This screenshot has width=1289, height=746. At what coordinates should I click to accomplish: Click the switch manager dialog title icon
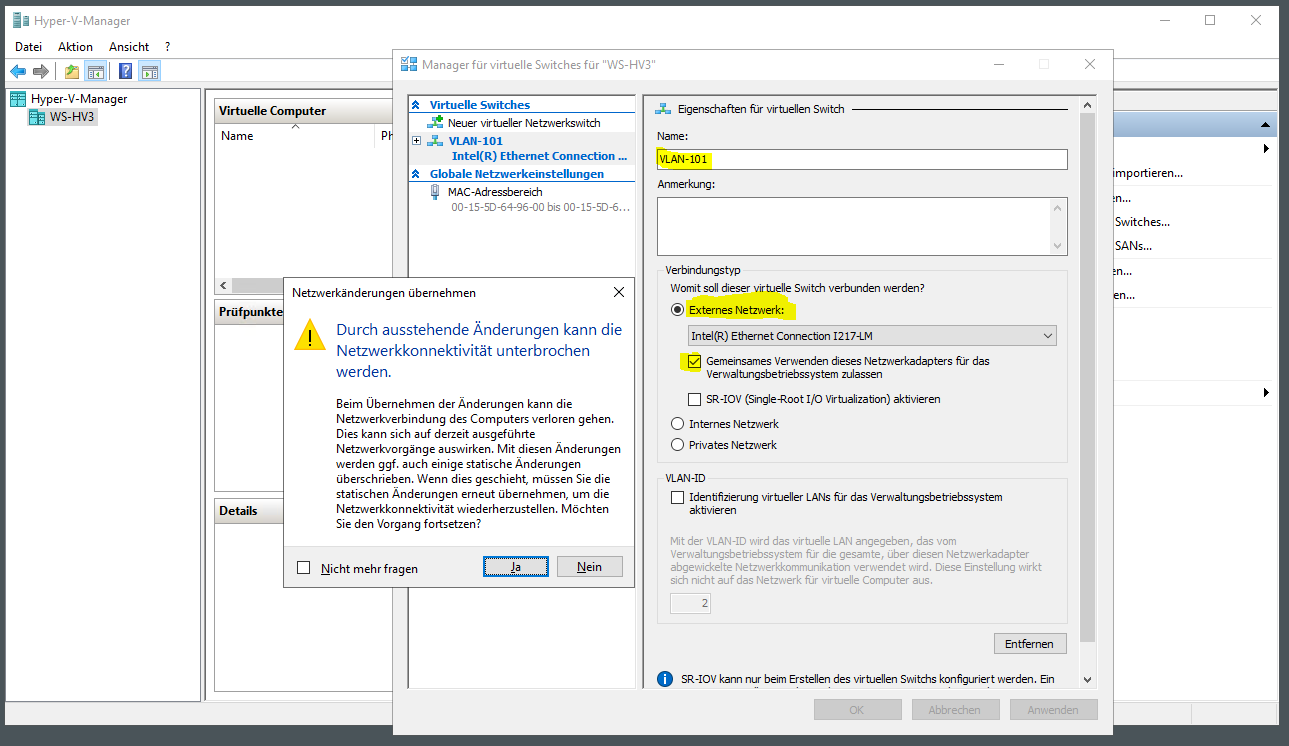click(408, 64)
